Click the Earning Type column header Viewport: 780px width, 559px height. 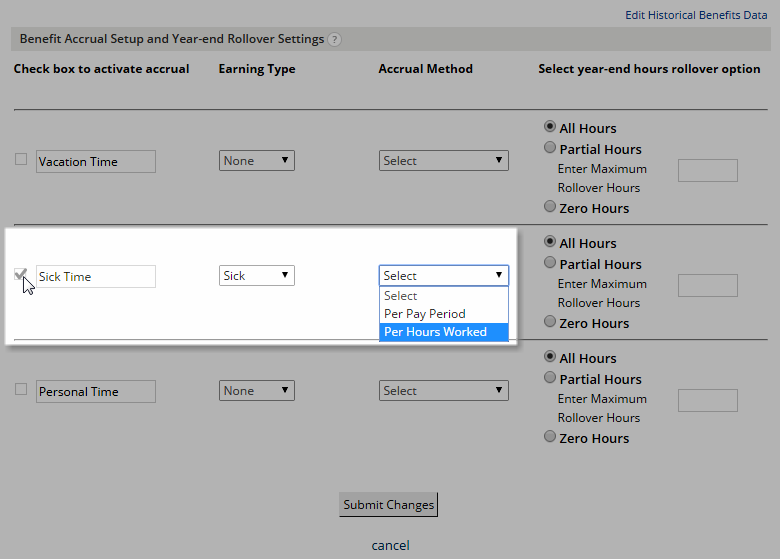pos(257,69)
